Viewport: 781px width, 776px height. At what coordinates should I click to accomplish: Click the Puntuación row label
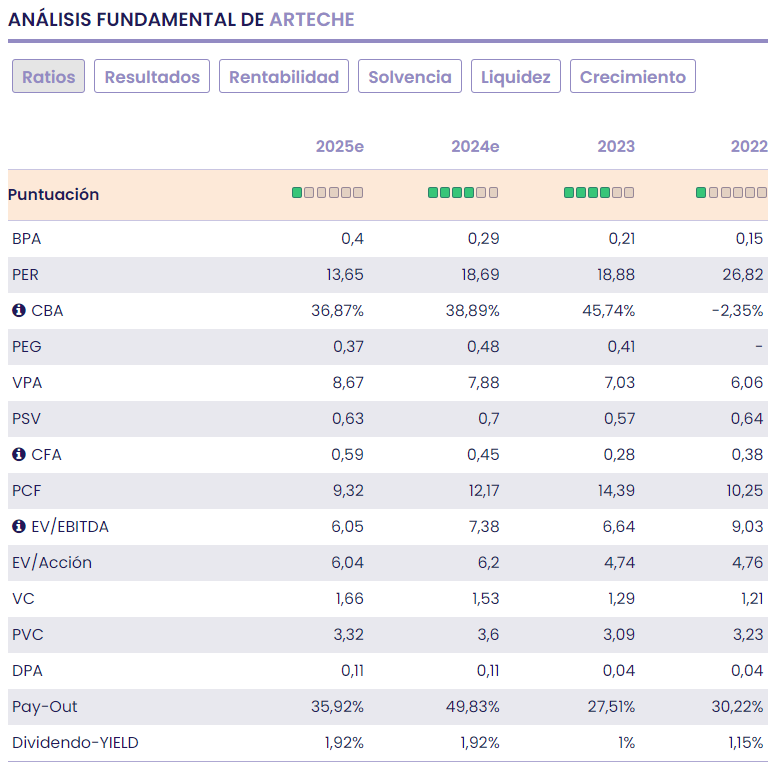point(54,195)
